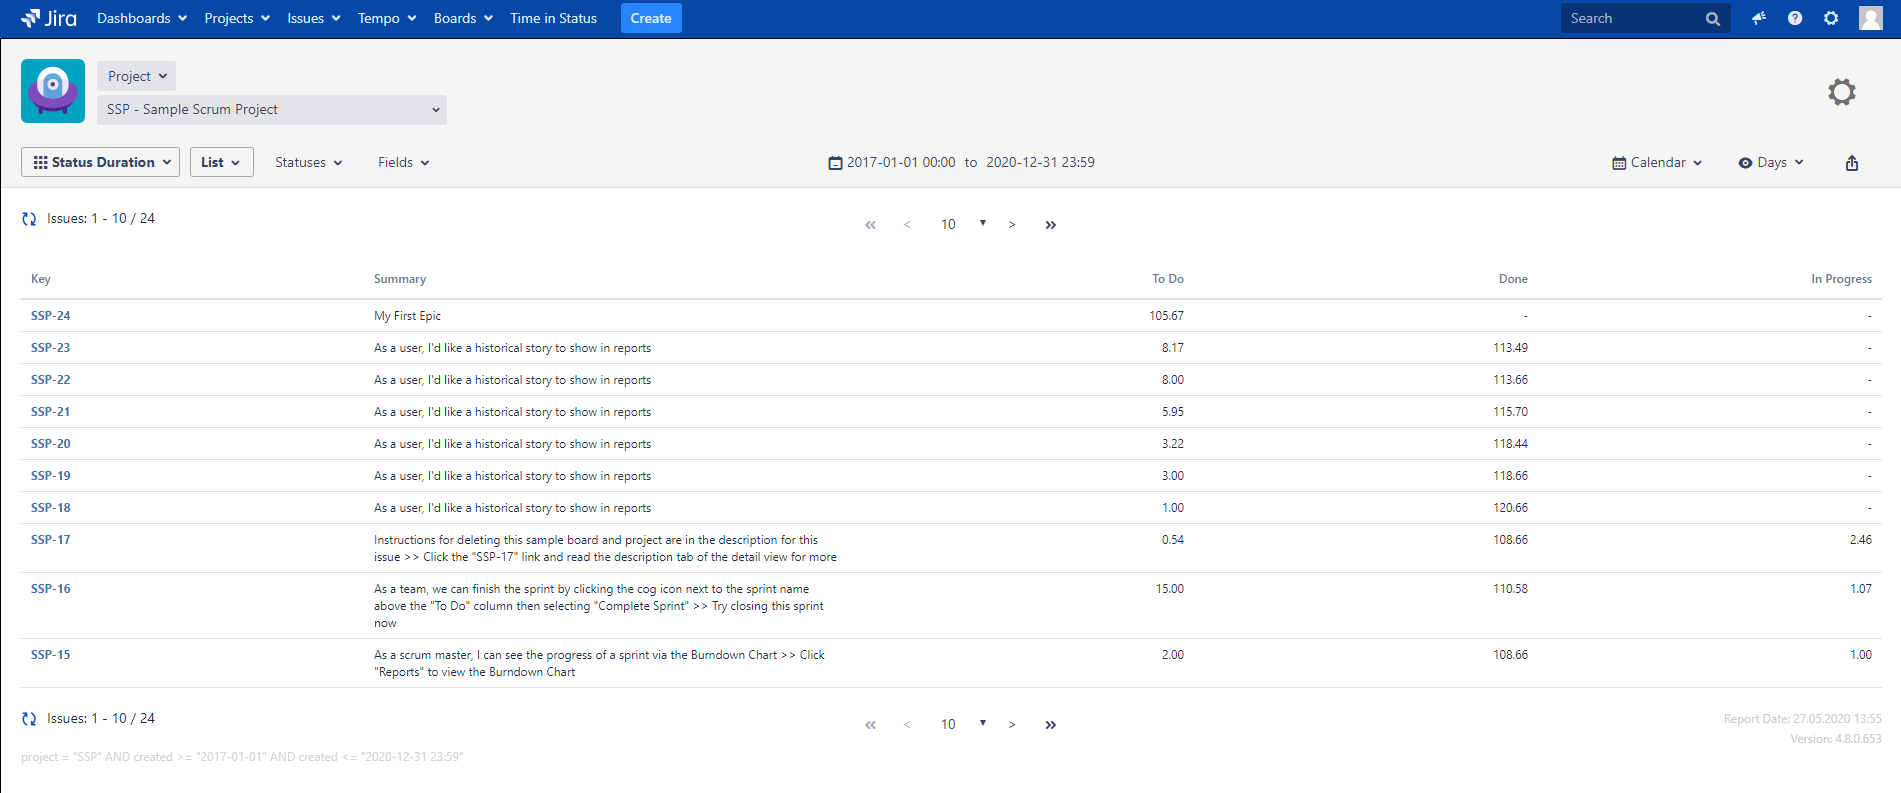Viewport: 1901px width, 793px height.
Task: Click the export share icon
Action: click(x=1851, y=163)
